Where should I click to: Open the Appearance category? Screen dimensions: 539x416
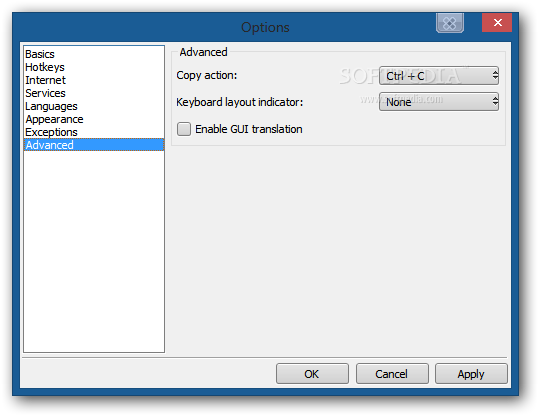tap(94, 119)
